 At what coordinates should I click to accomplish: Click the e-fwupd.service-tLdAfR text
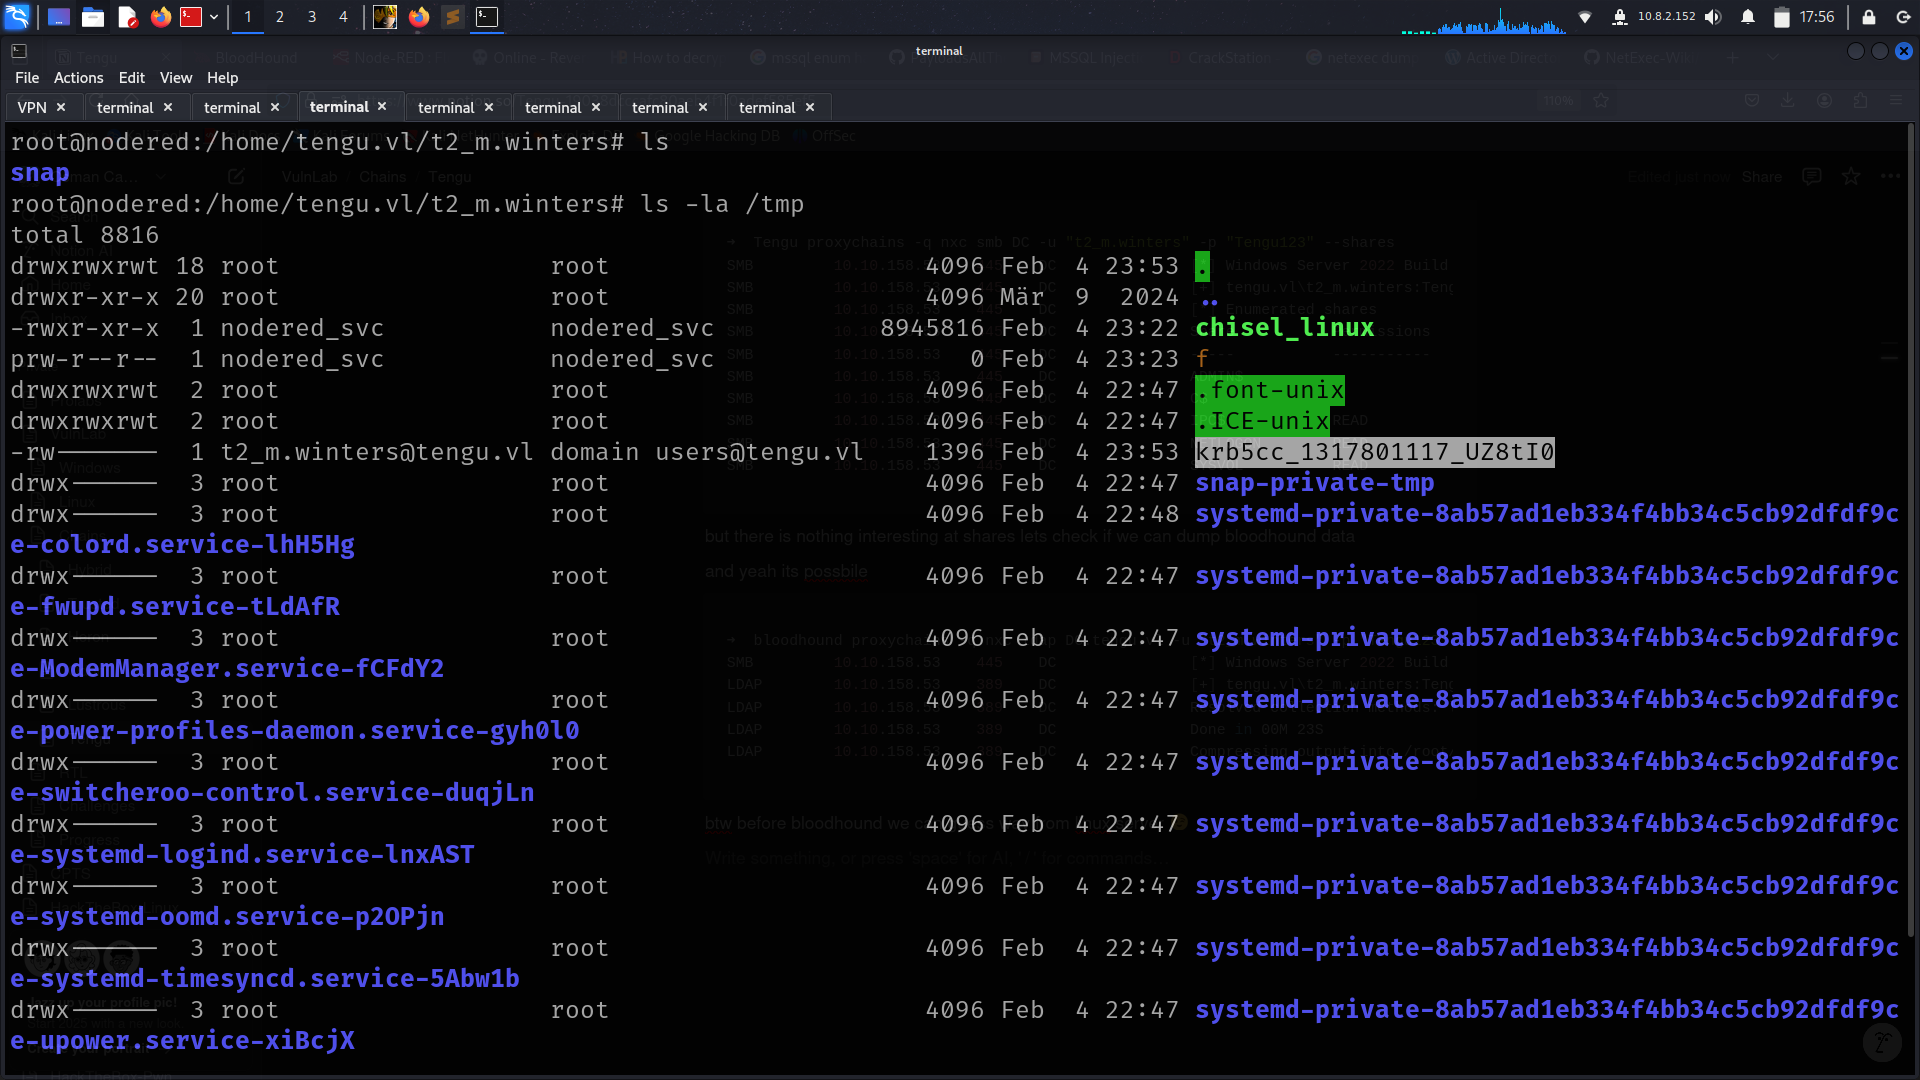pyautogui.click(x=175, y=607)
